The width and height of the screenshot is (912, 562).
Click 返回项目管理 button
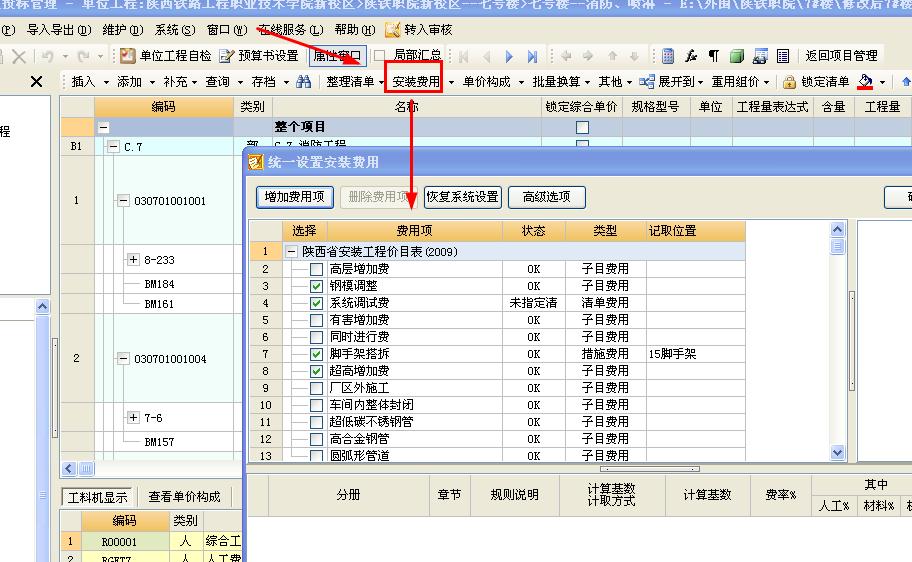pos(841,56)
